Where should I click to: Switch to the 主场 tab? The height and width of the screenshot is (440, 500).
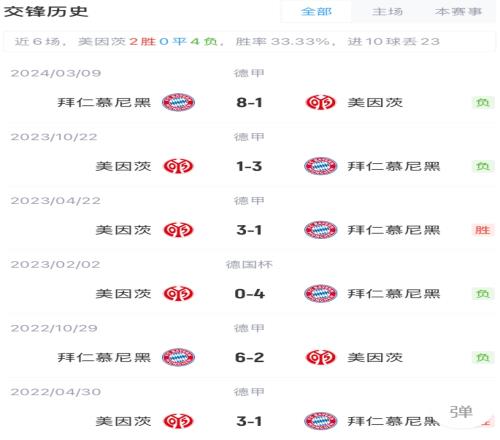point(387,12)
